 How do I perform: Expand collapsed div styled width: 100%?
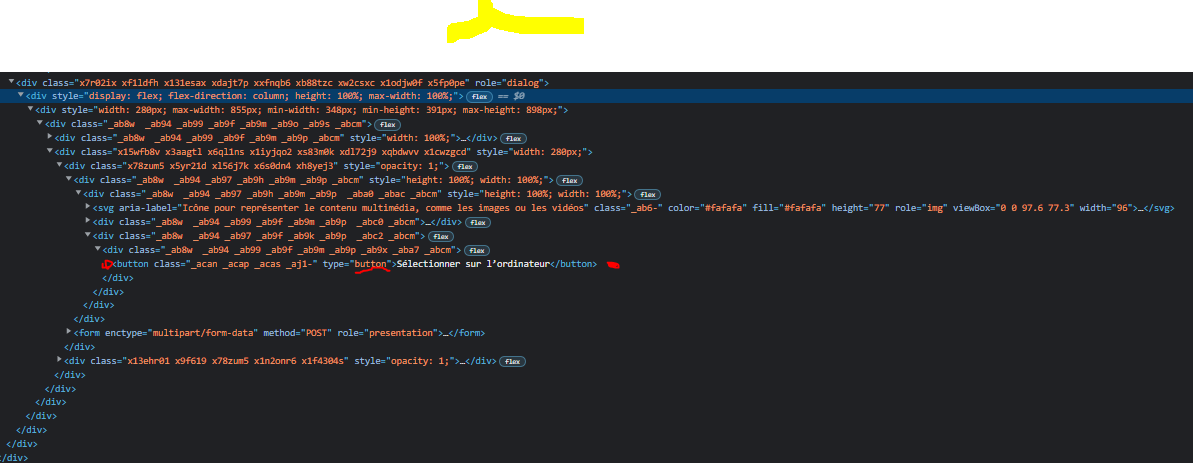50,138
